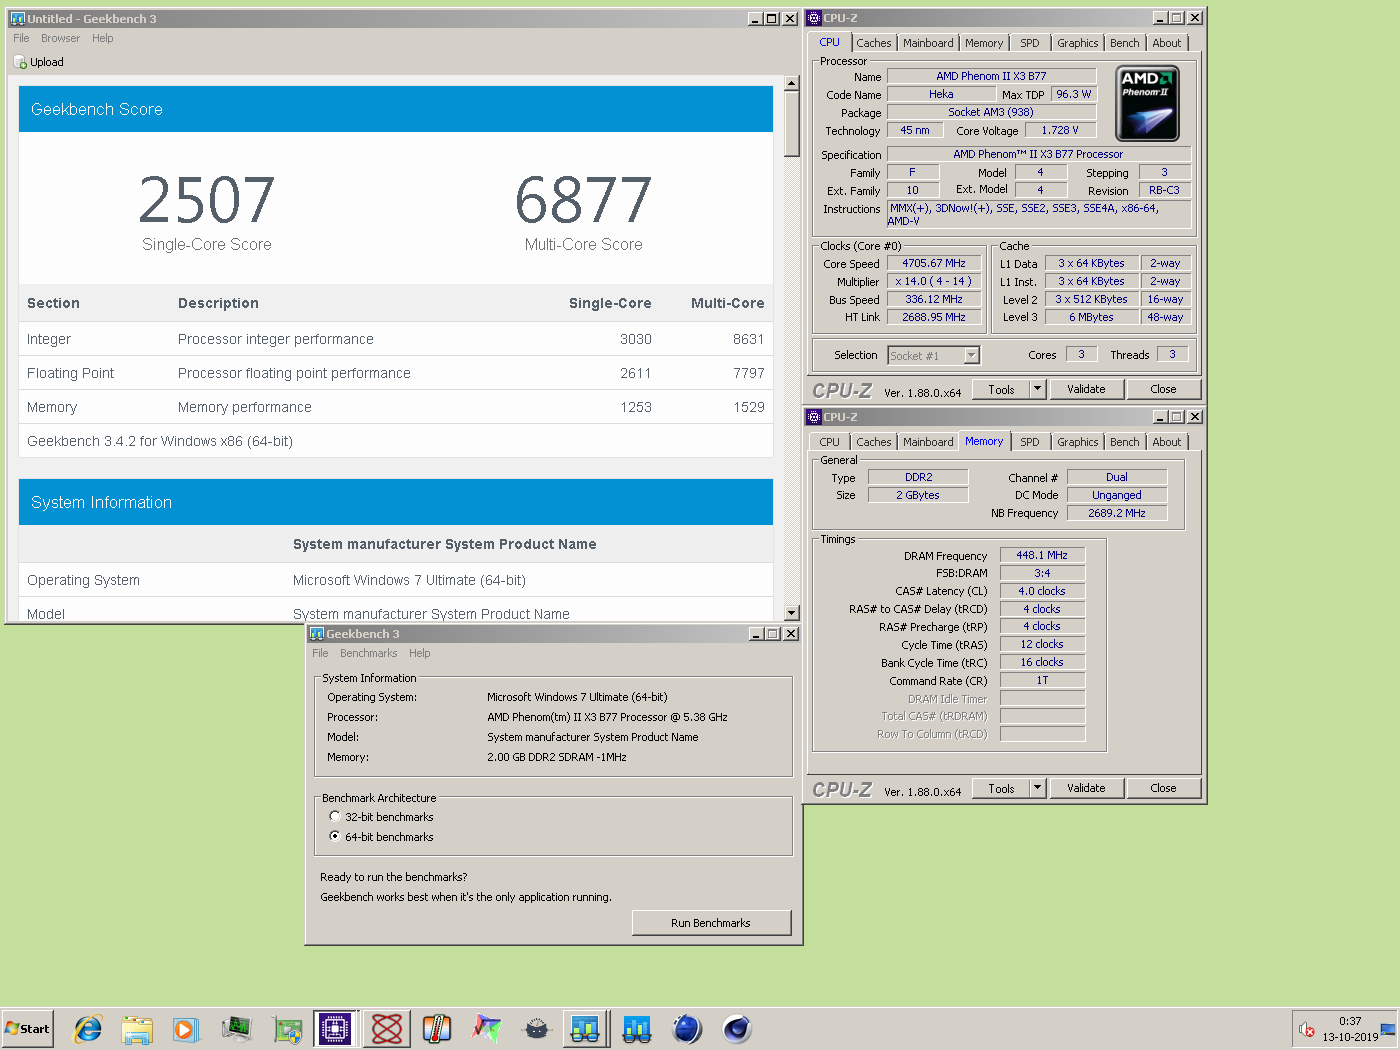Screen dimensions: 1400x1050
Task: Open Bench tab in top CPU-Z window
Action: click(1125, 43)
